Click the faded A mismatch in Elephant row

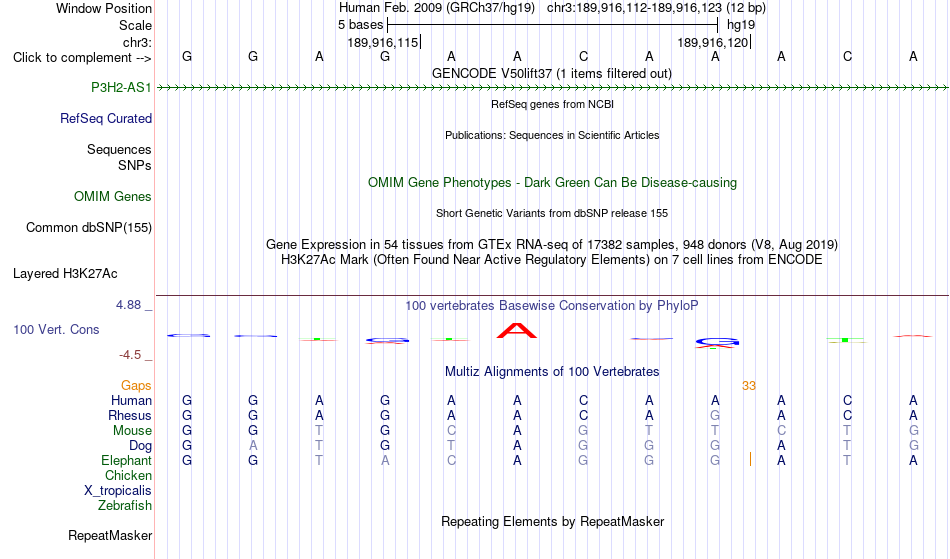[385, 460]
